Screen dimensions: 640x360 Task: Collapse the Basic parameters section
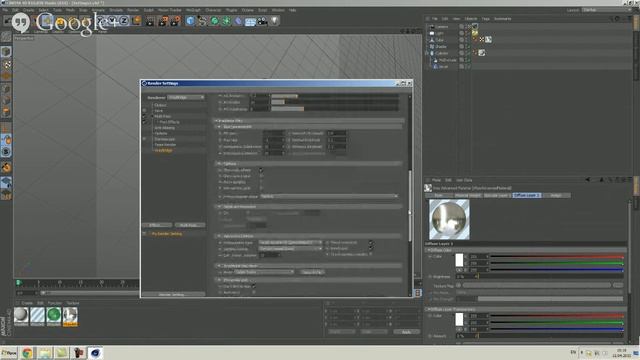[x=219, y=127]
